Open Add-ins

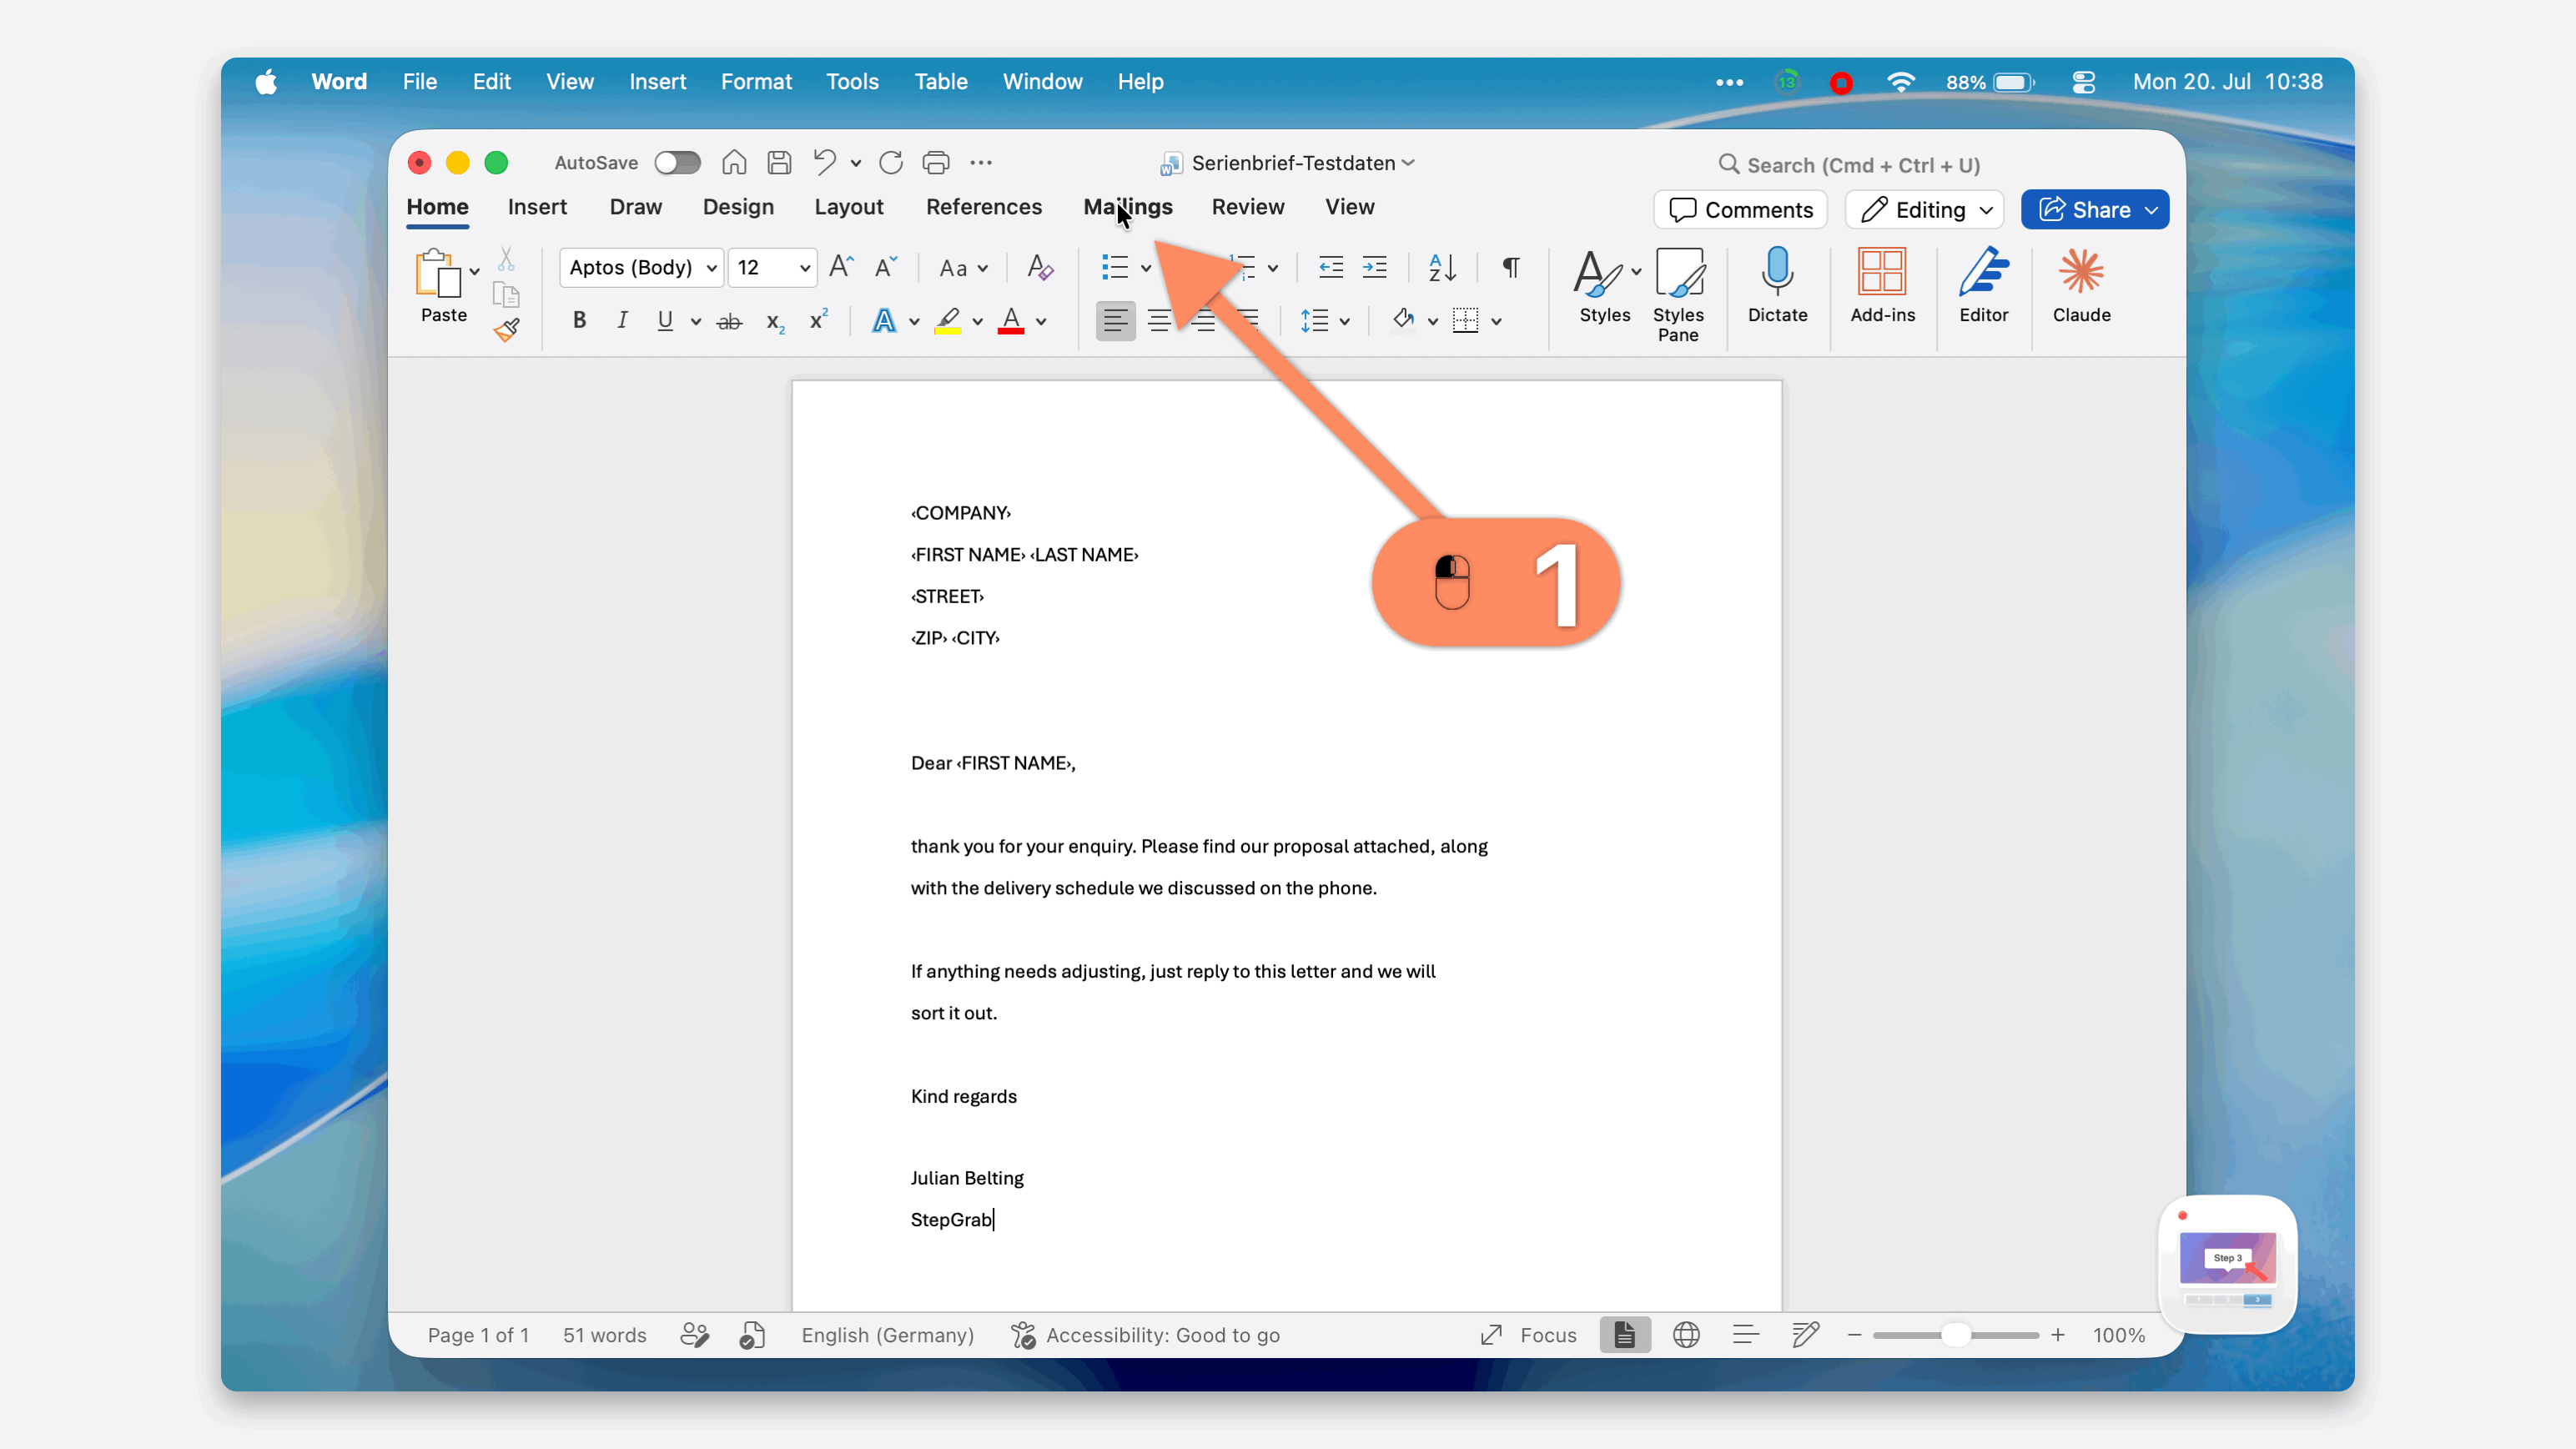click(1882, 285)
